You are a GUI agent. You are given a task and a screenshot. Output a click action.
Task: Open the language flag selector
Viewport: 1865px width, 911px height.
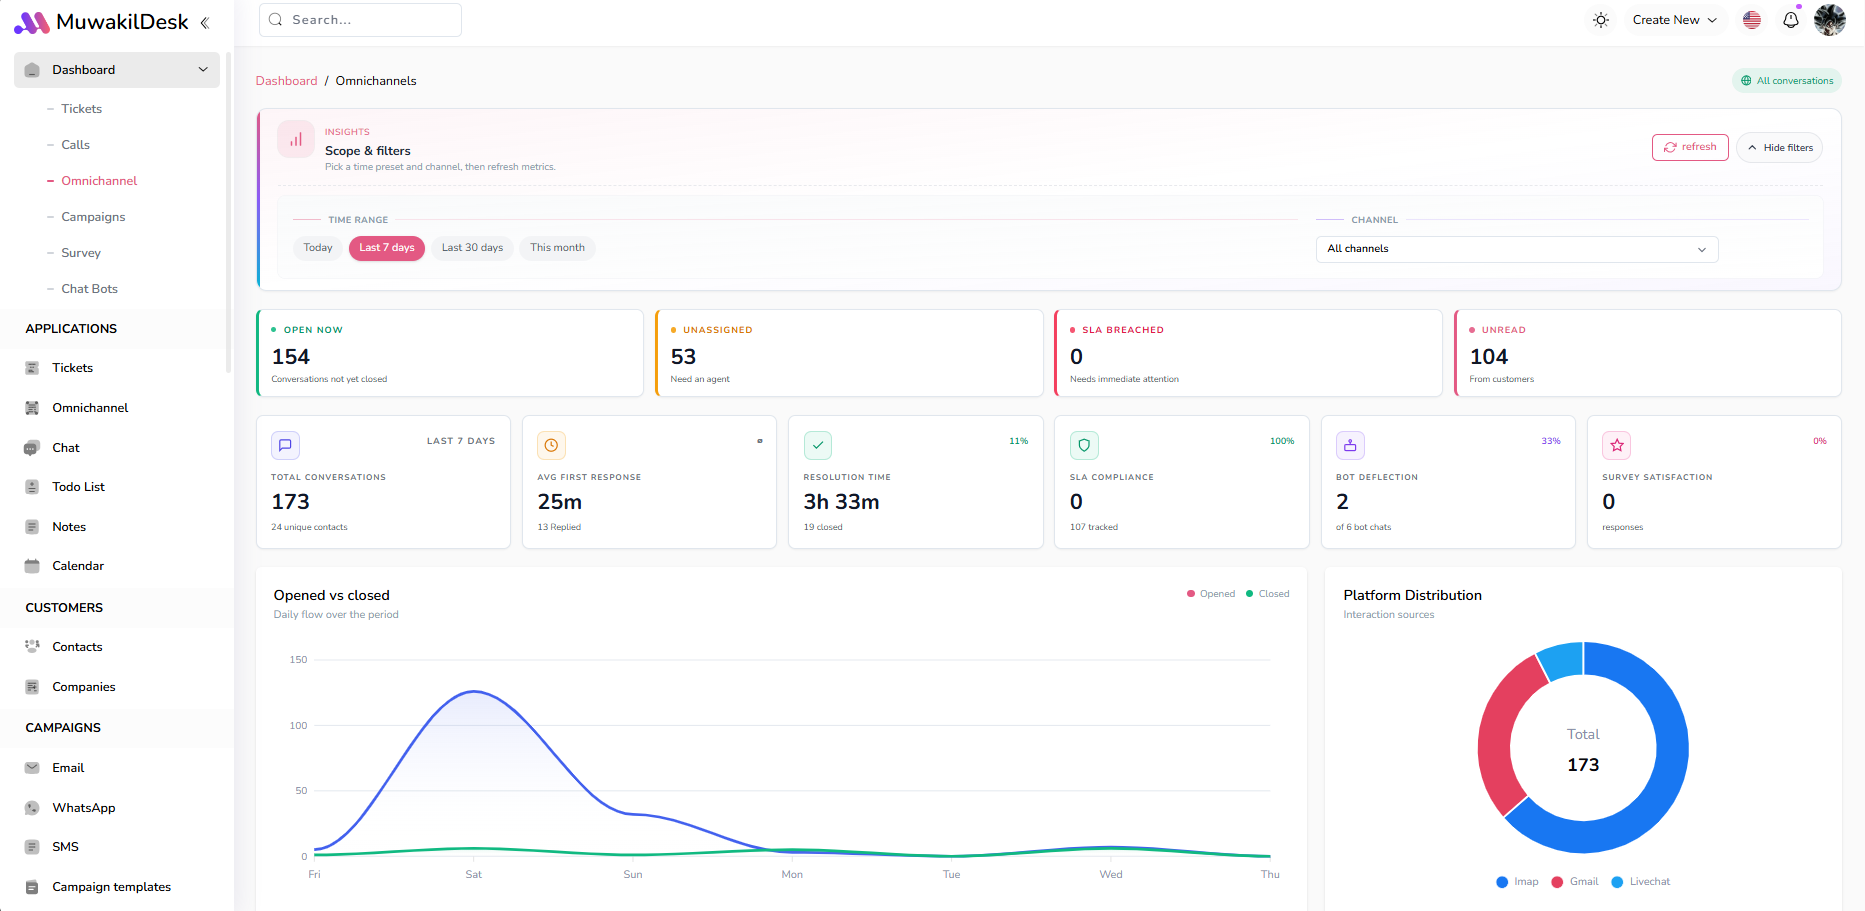(1752, 20)
